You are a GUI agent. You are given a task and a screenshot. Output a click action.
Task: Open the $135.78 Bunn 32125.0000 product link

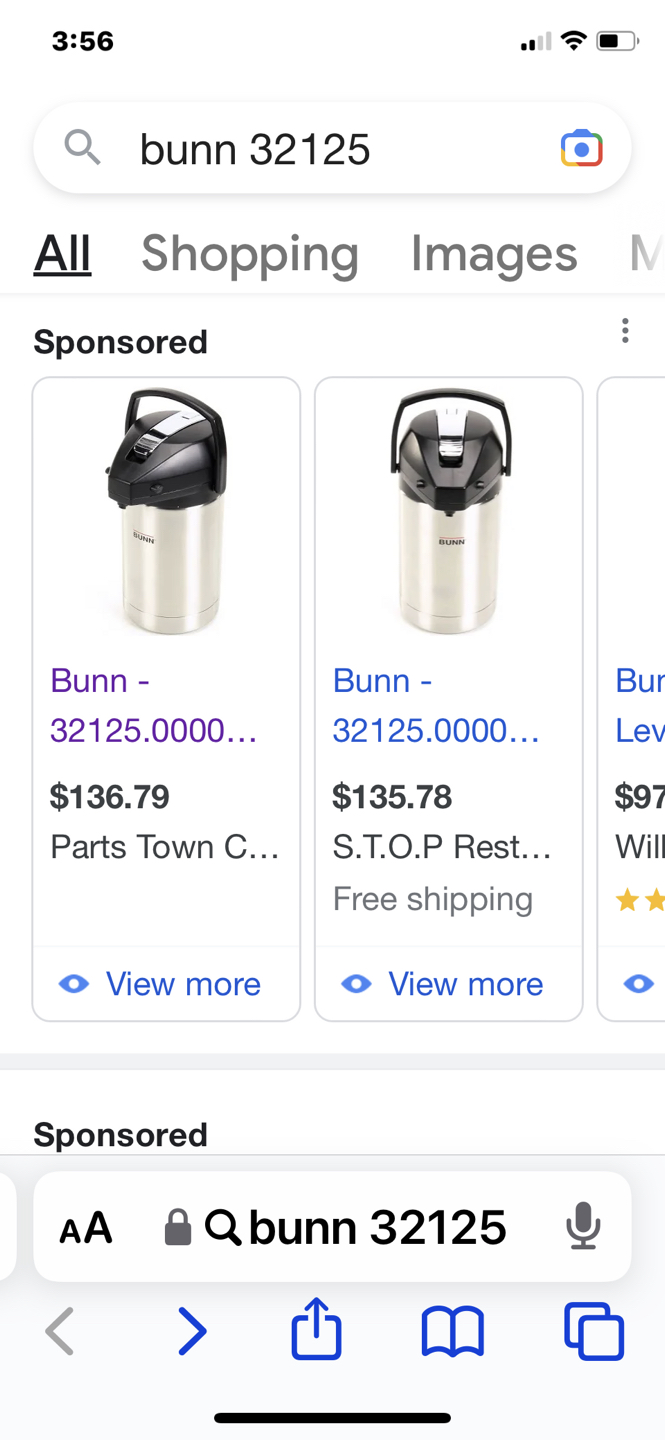pyautogui.click(x=436, y=705)
